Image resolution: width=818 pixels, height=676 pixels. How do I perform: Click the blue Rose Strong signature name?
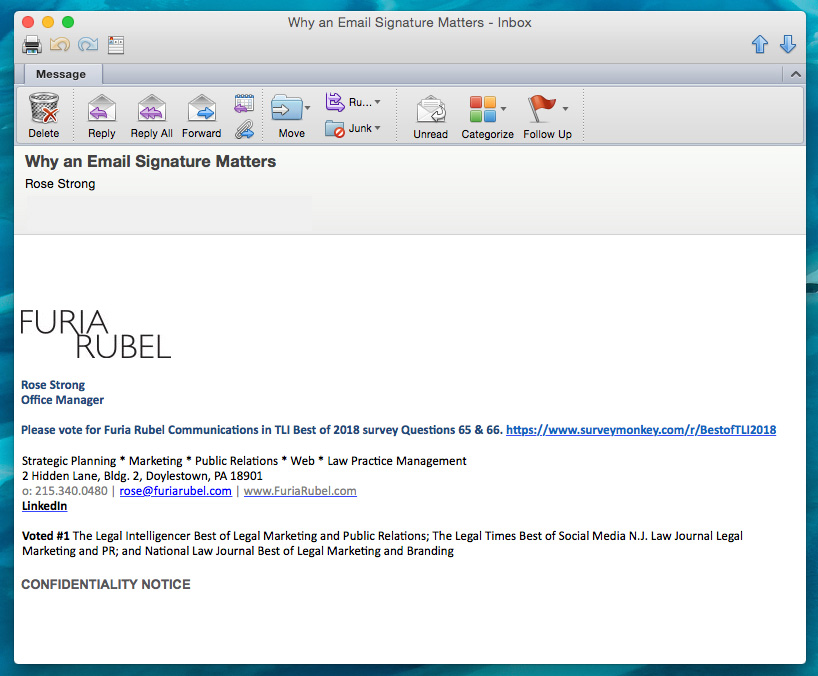(53, 385)
